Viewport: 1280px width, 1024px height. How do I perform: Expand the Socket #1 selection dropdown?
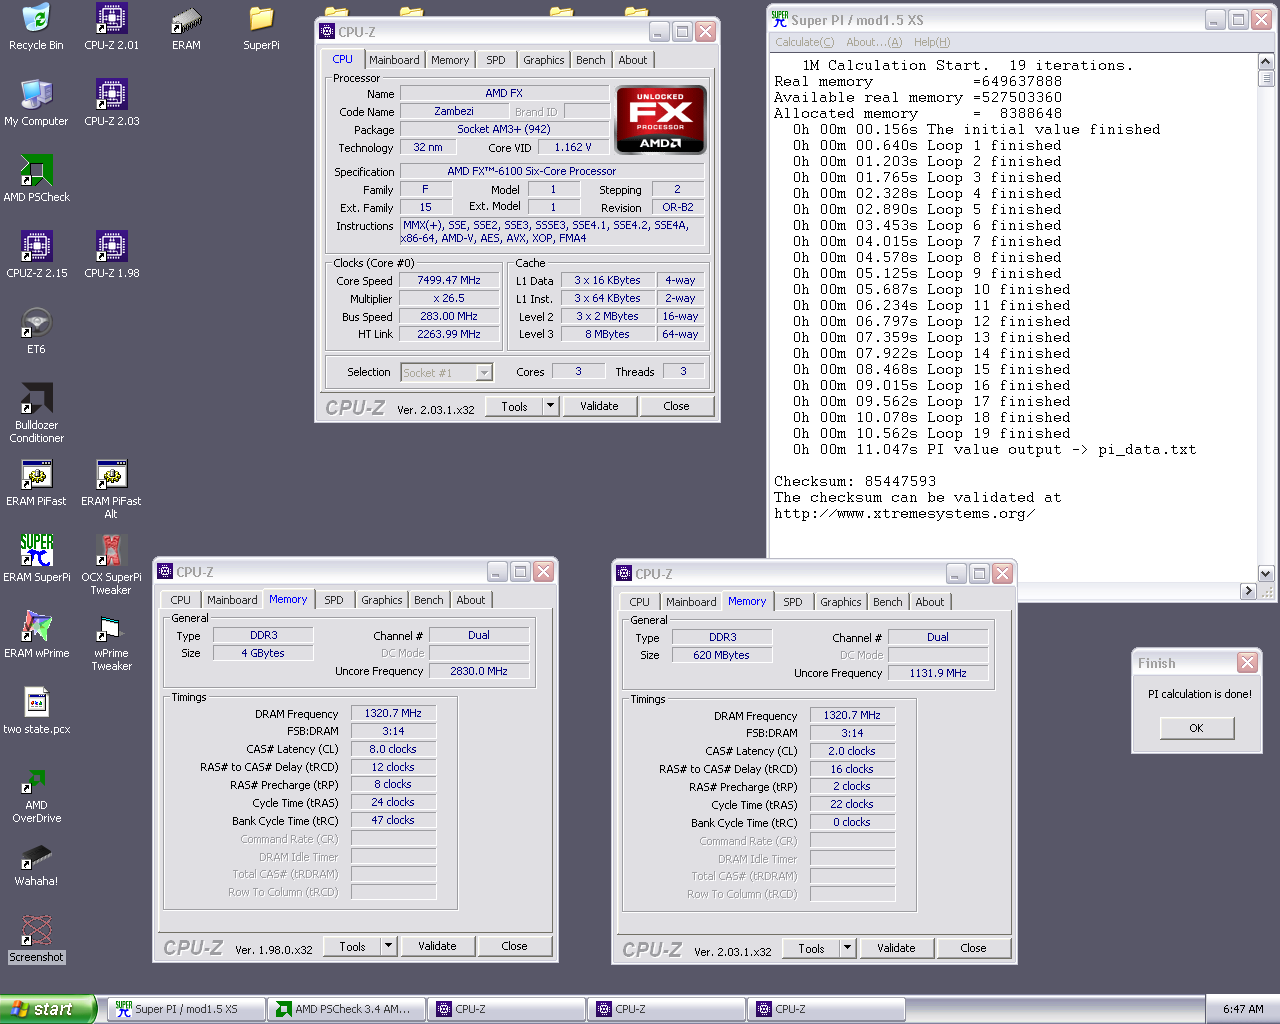[484, 373]
